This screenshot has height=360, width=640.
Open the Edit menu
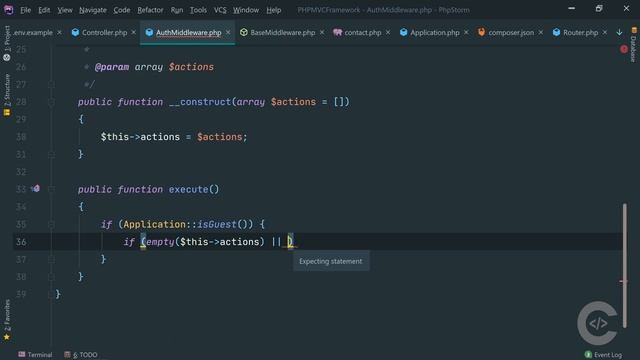pos(44,10)
